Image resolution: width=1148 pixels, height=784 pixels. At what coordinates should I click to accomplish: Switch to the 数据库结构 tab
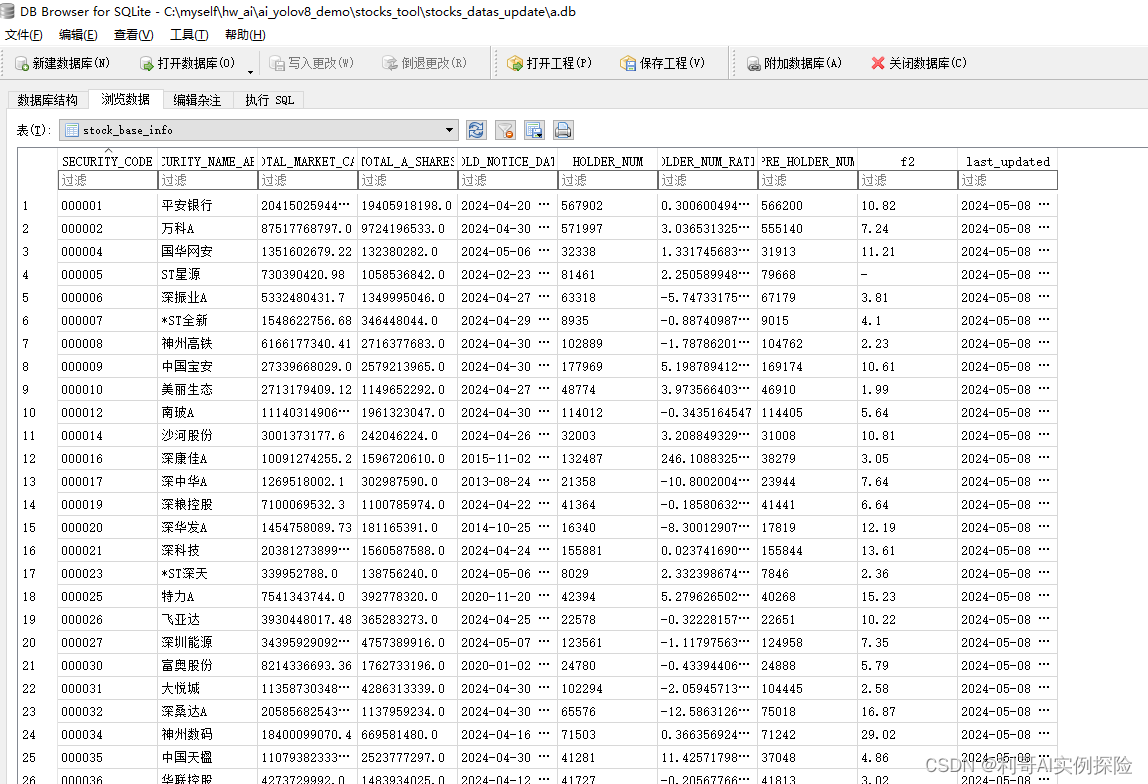[48, 100]
